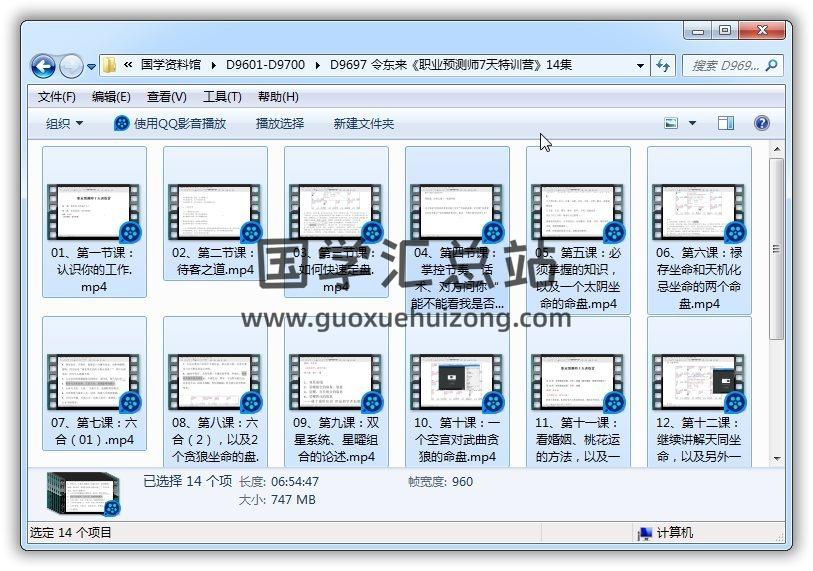Image resolution: width=813 pixels, height=571 pixels.
Task: Open the 工具(T) menu
Action: [222, 96]
